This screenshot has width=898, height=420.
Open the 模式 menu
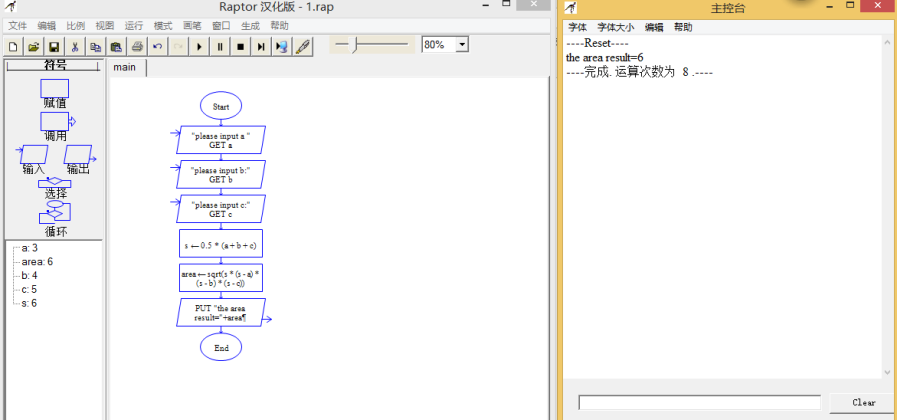(x=163, y=26)
